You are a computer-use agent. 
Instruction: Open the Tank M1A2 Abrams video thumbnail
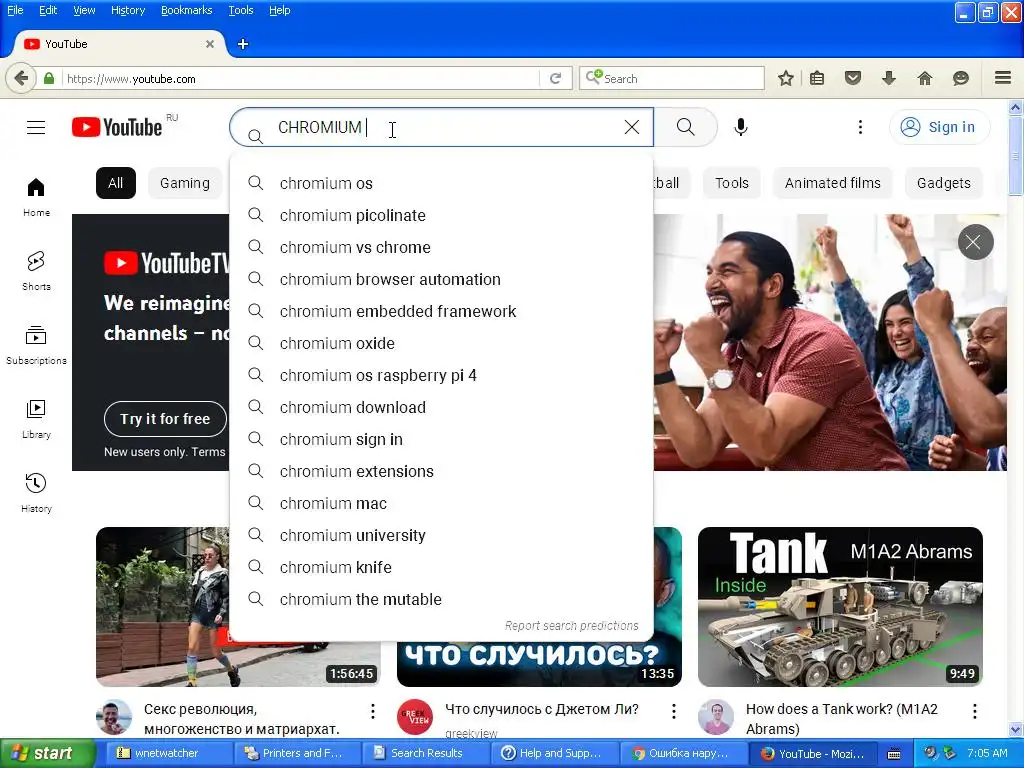[x=840, y=607]
